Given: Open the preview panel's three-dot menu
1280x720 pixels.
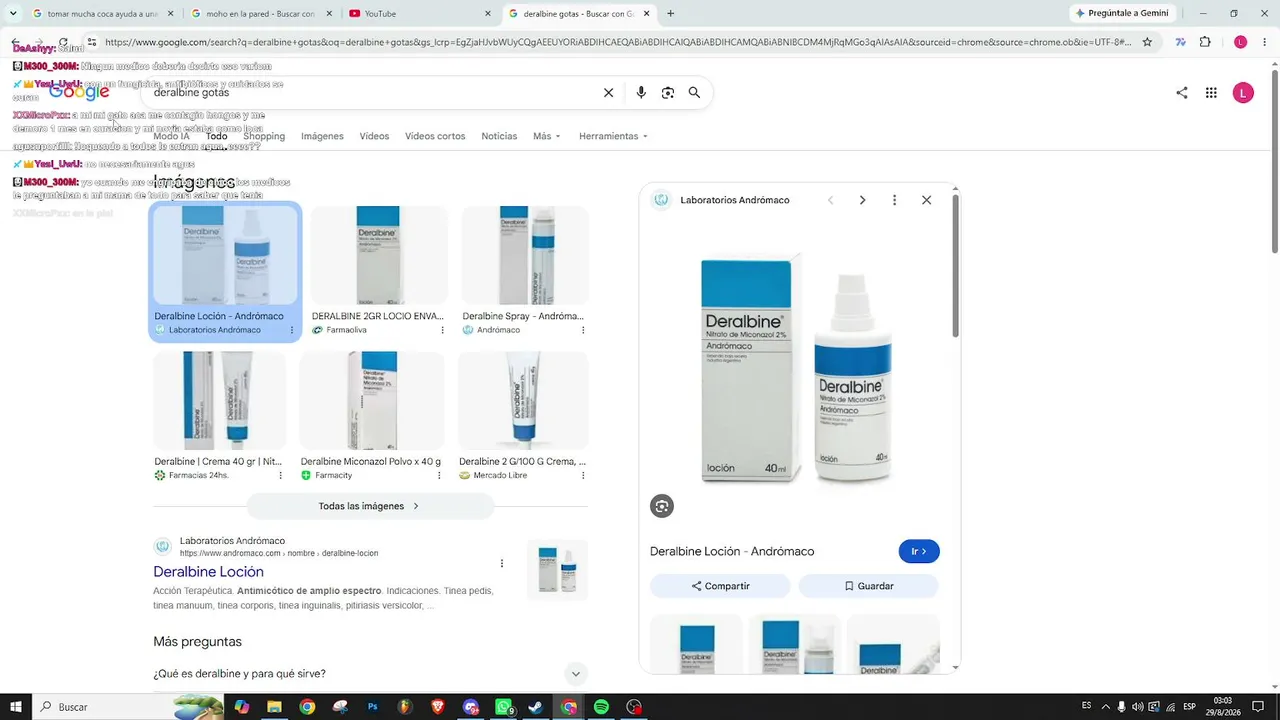Looking at the screenshot, I should click(x=894, y=200).
